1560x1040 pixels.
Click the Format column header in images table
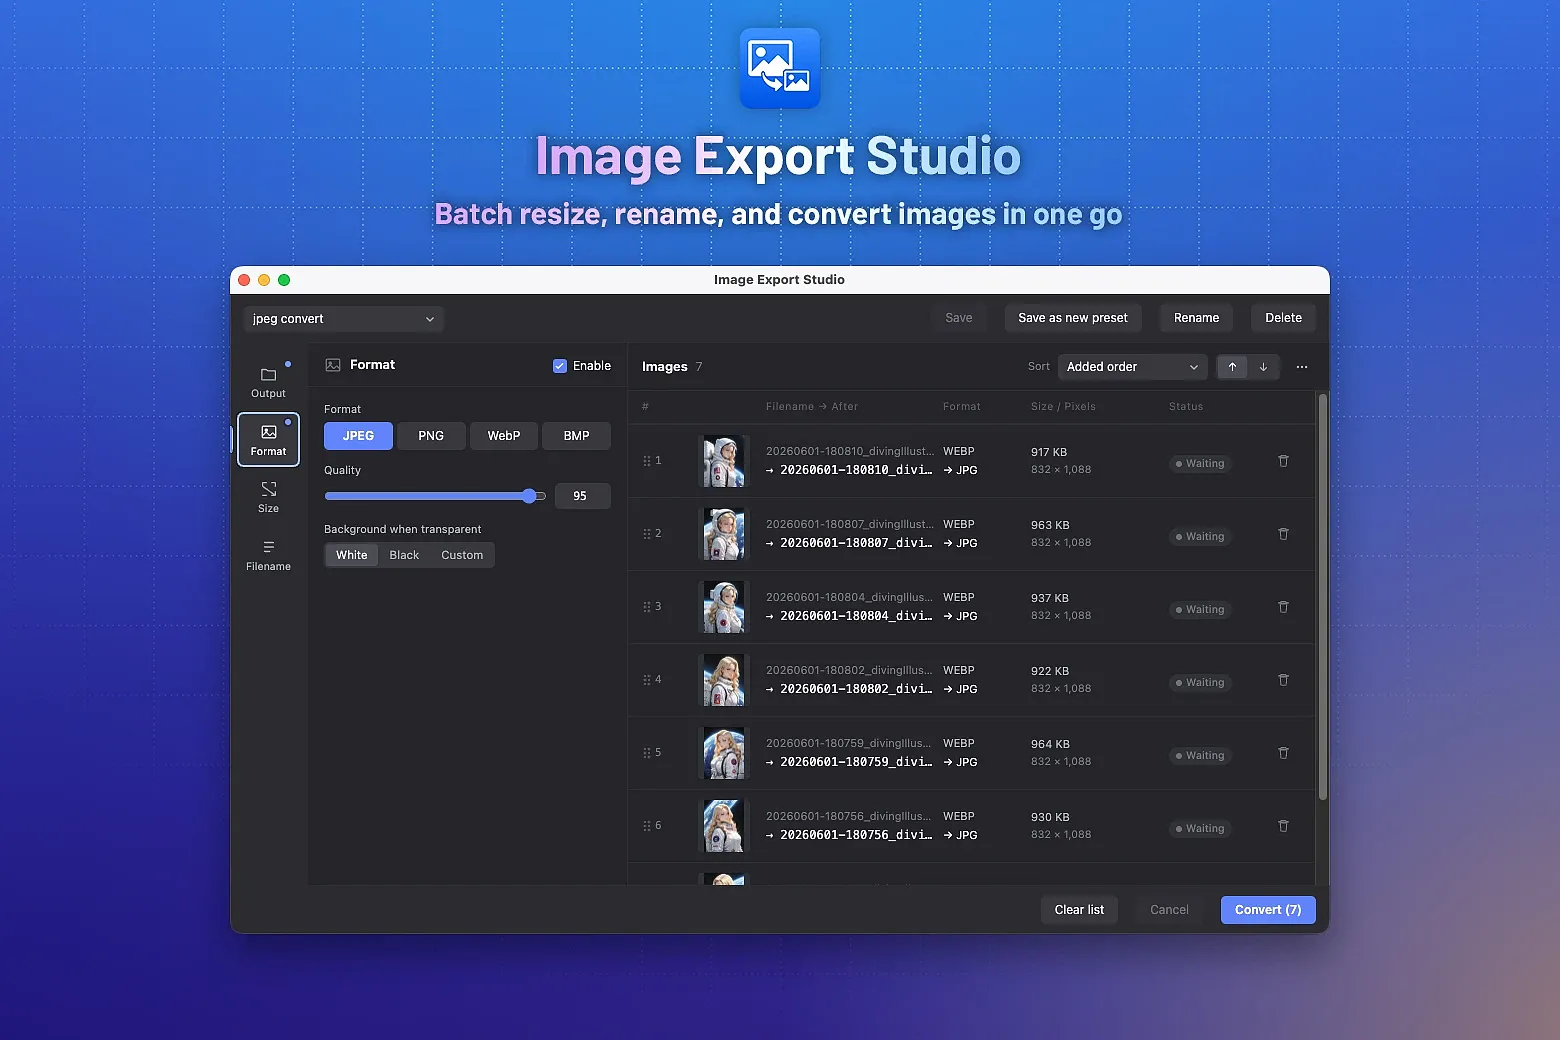[962, 407]
